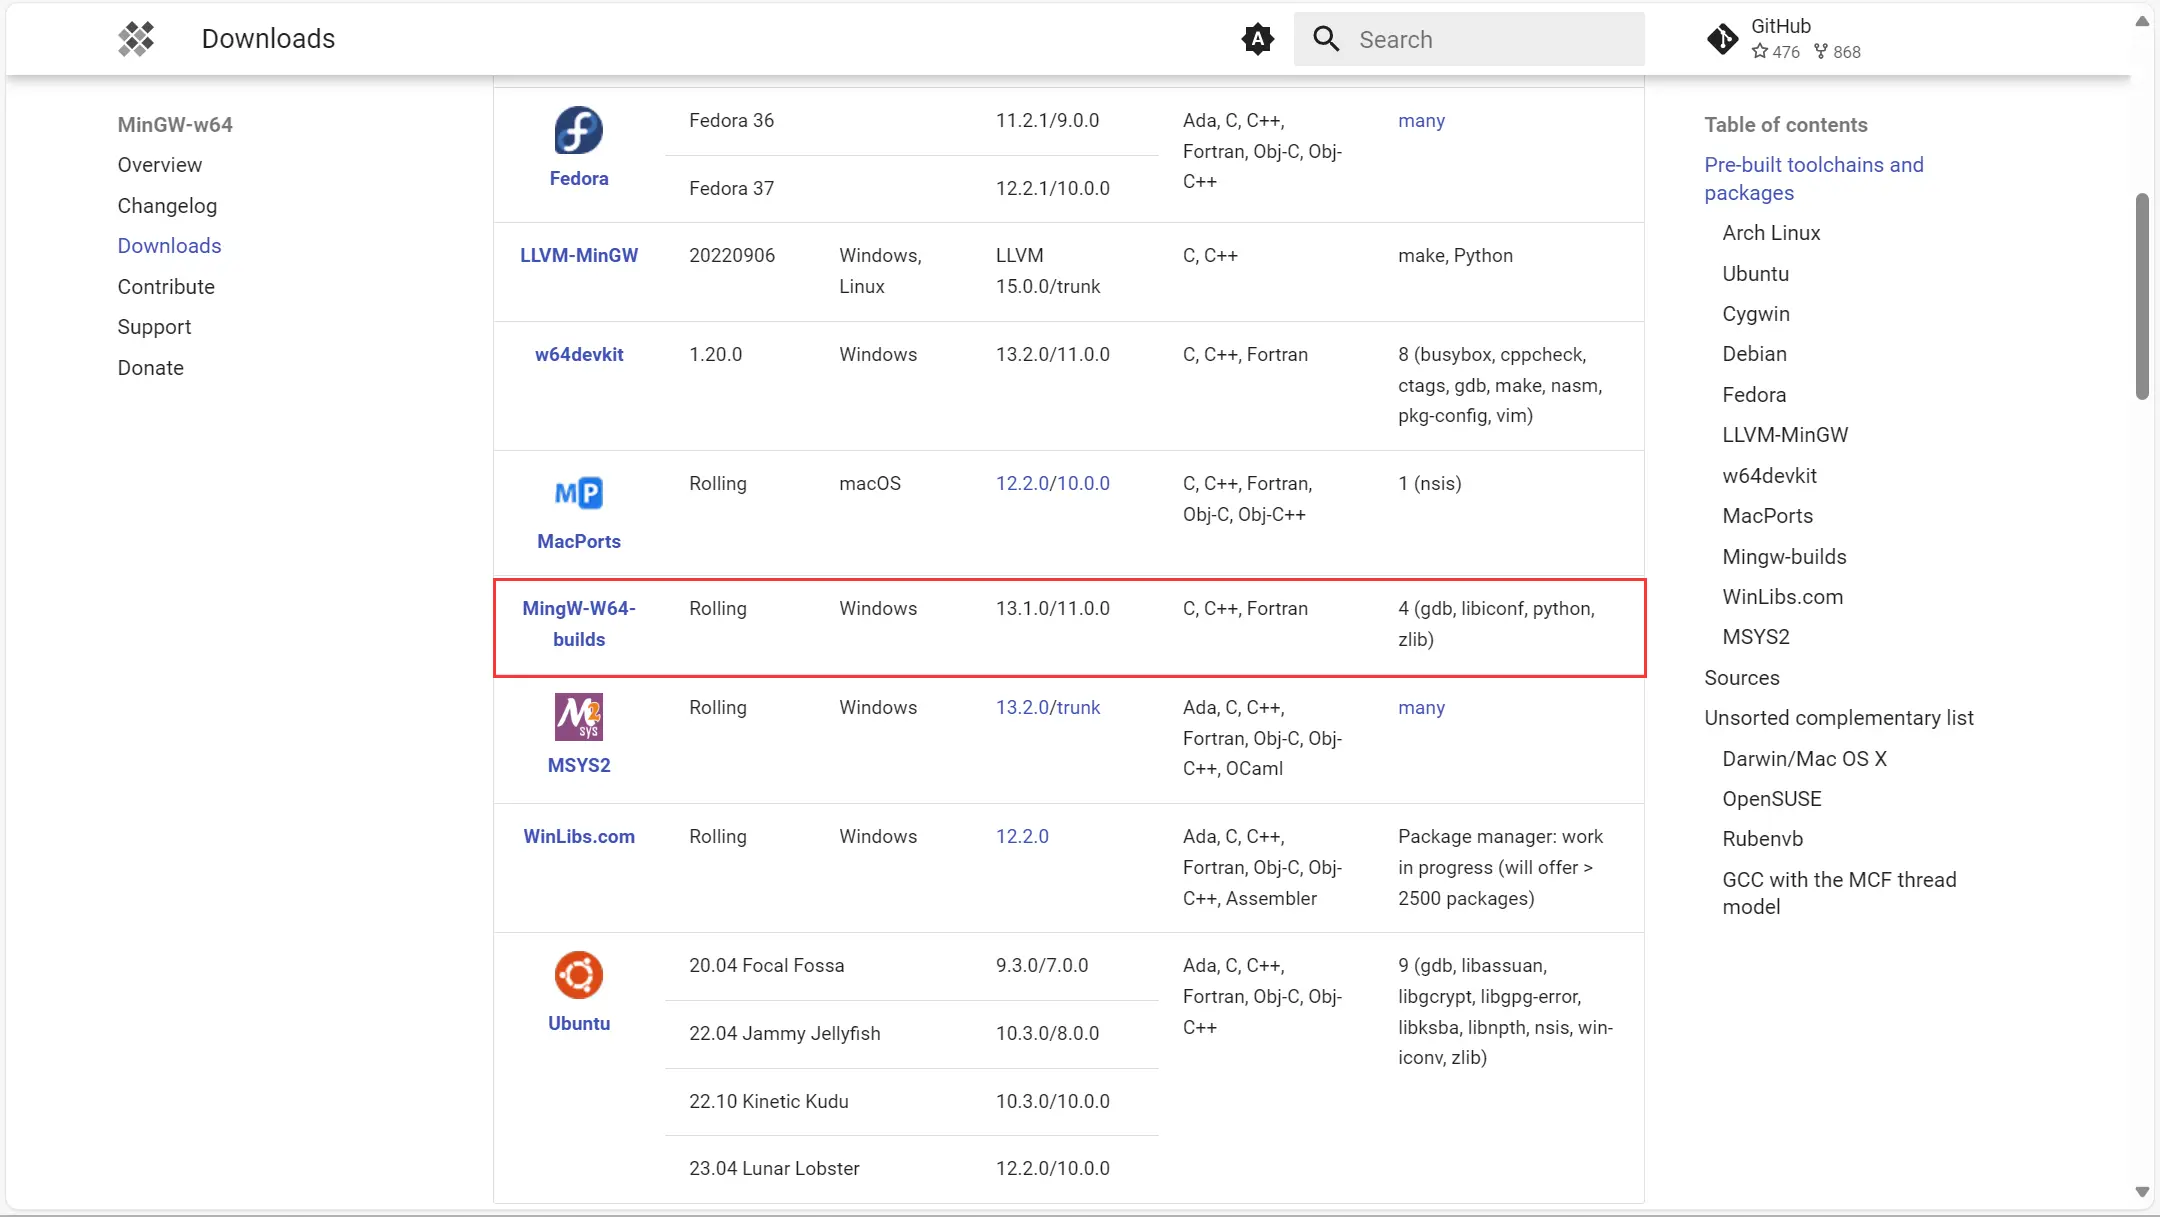Jump to Unsorted complementary list section
This screenshot has width=2160, height=1217.
(x=1838, y=718)
